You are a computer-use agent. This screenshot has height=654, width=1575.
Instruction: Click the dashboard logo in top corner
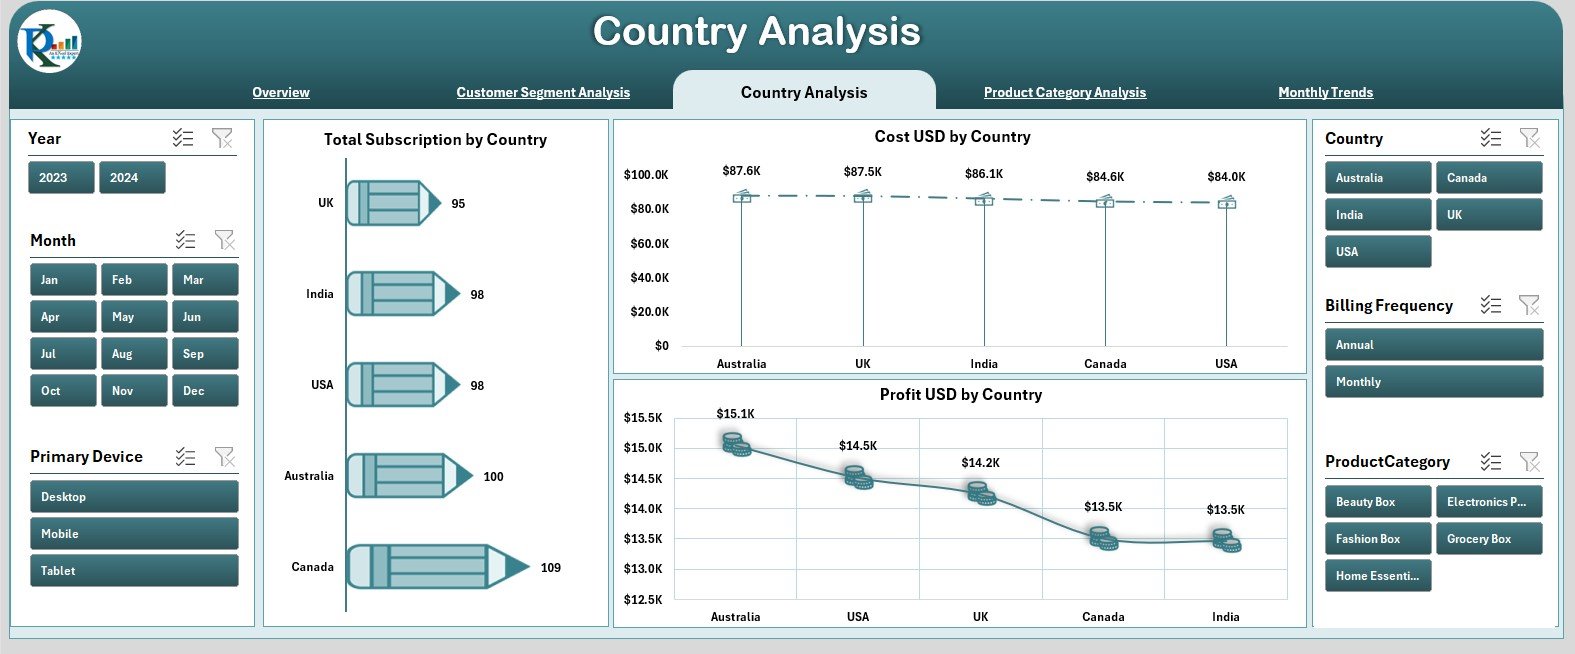click(49, 42)
